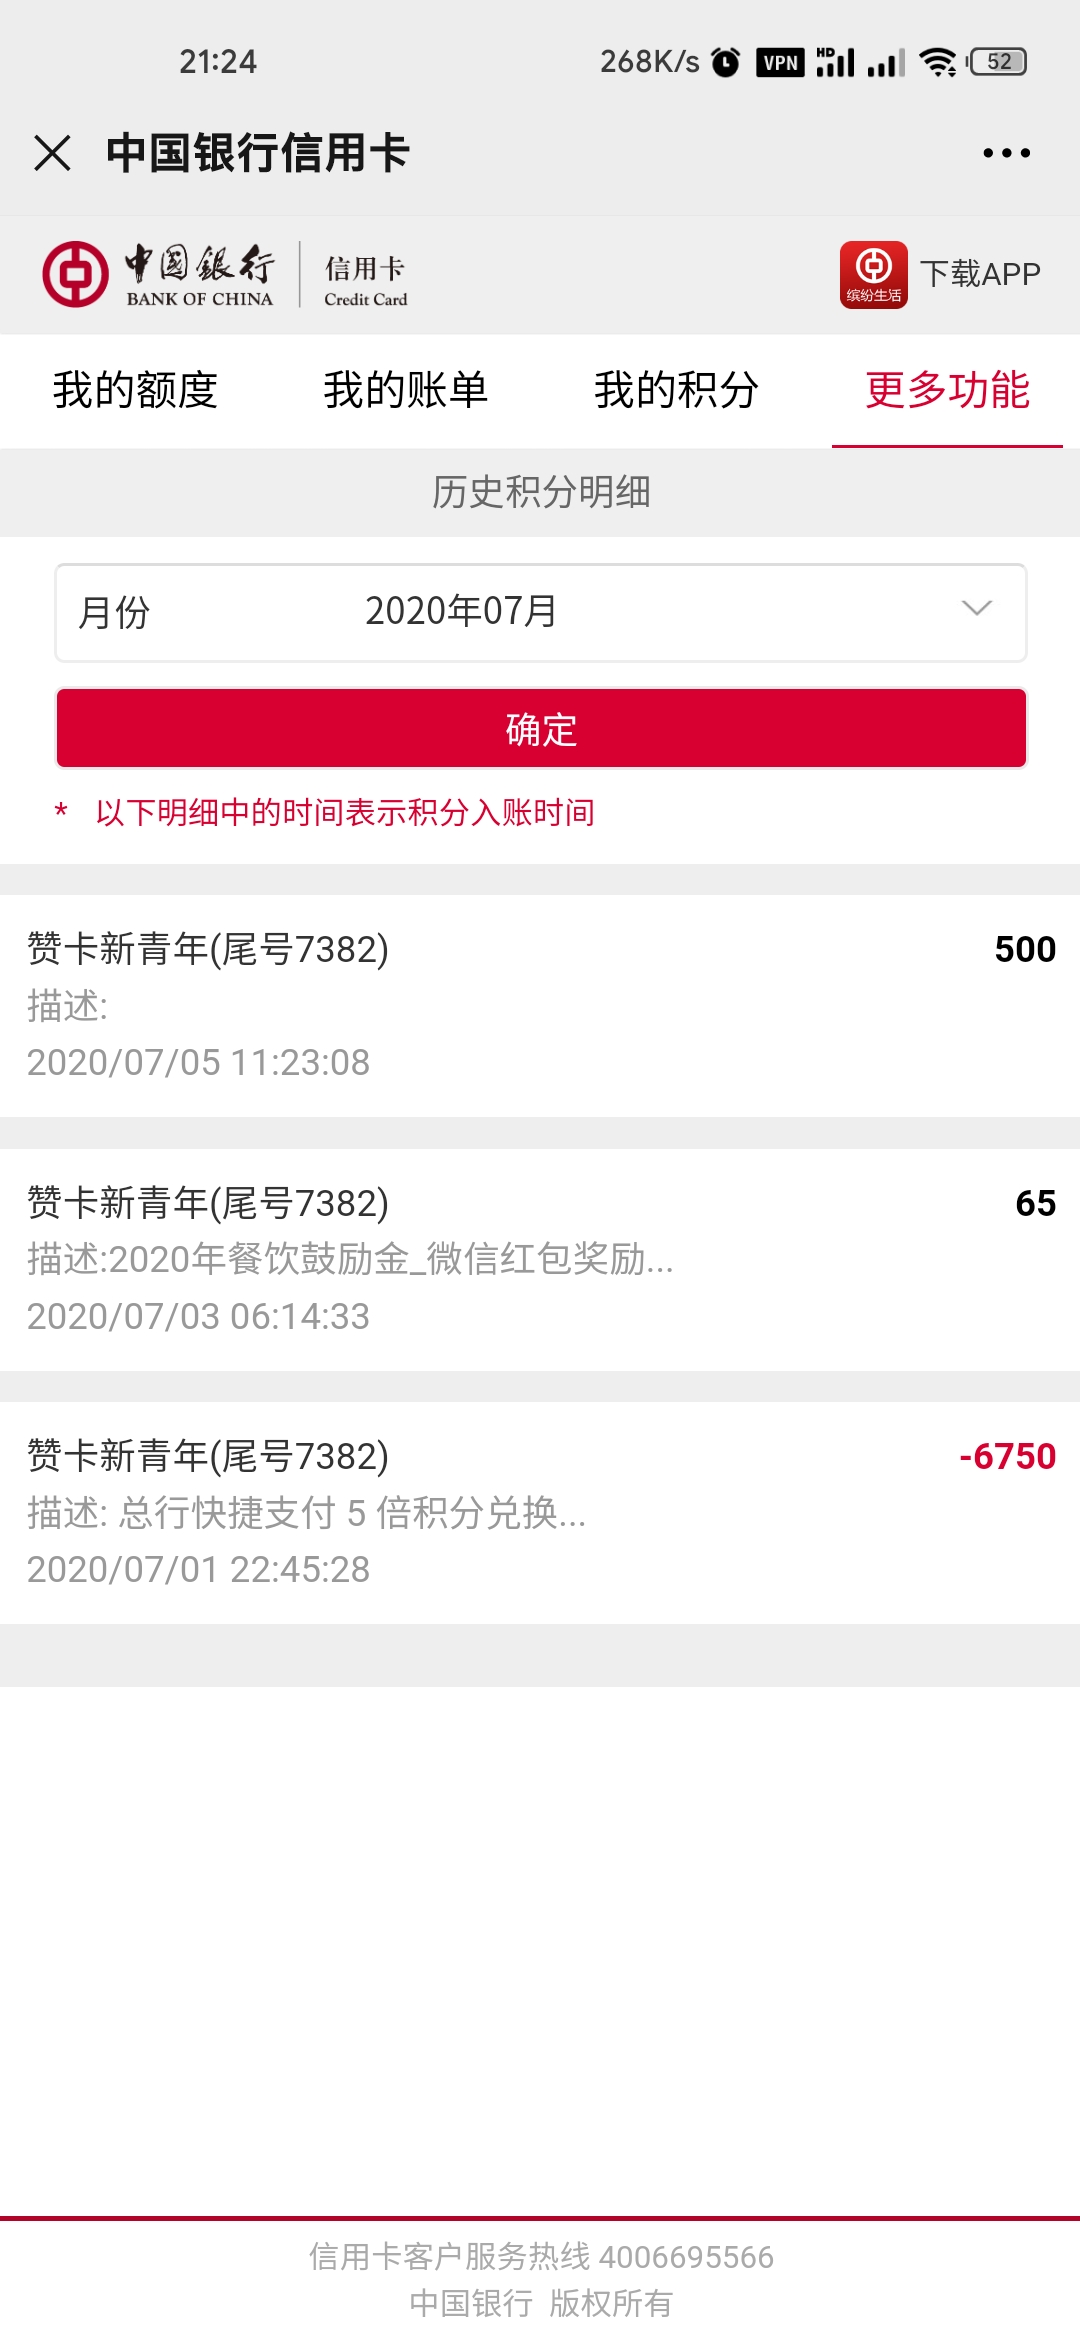1080x2340 pixels.
Task: Tap the battery indicator showing 52
Action: 998,62
